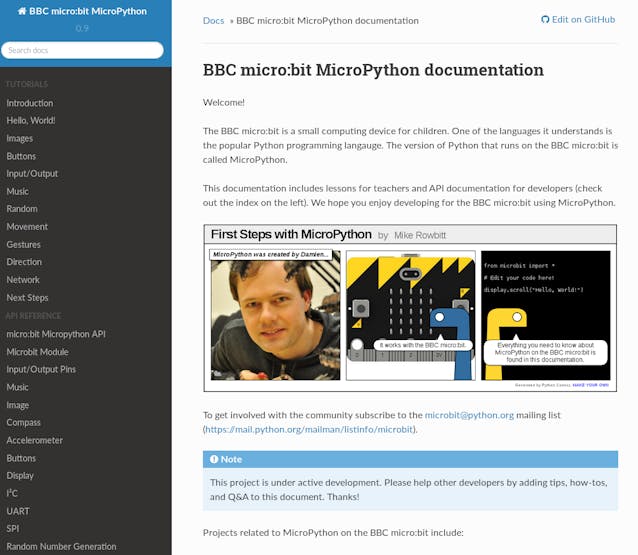Go to the Next Steps page
This screenshot has width=638, height=555.
click(x=27, y=298)
